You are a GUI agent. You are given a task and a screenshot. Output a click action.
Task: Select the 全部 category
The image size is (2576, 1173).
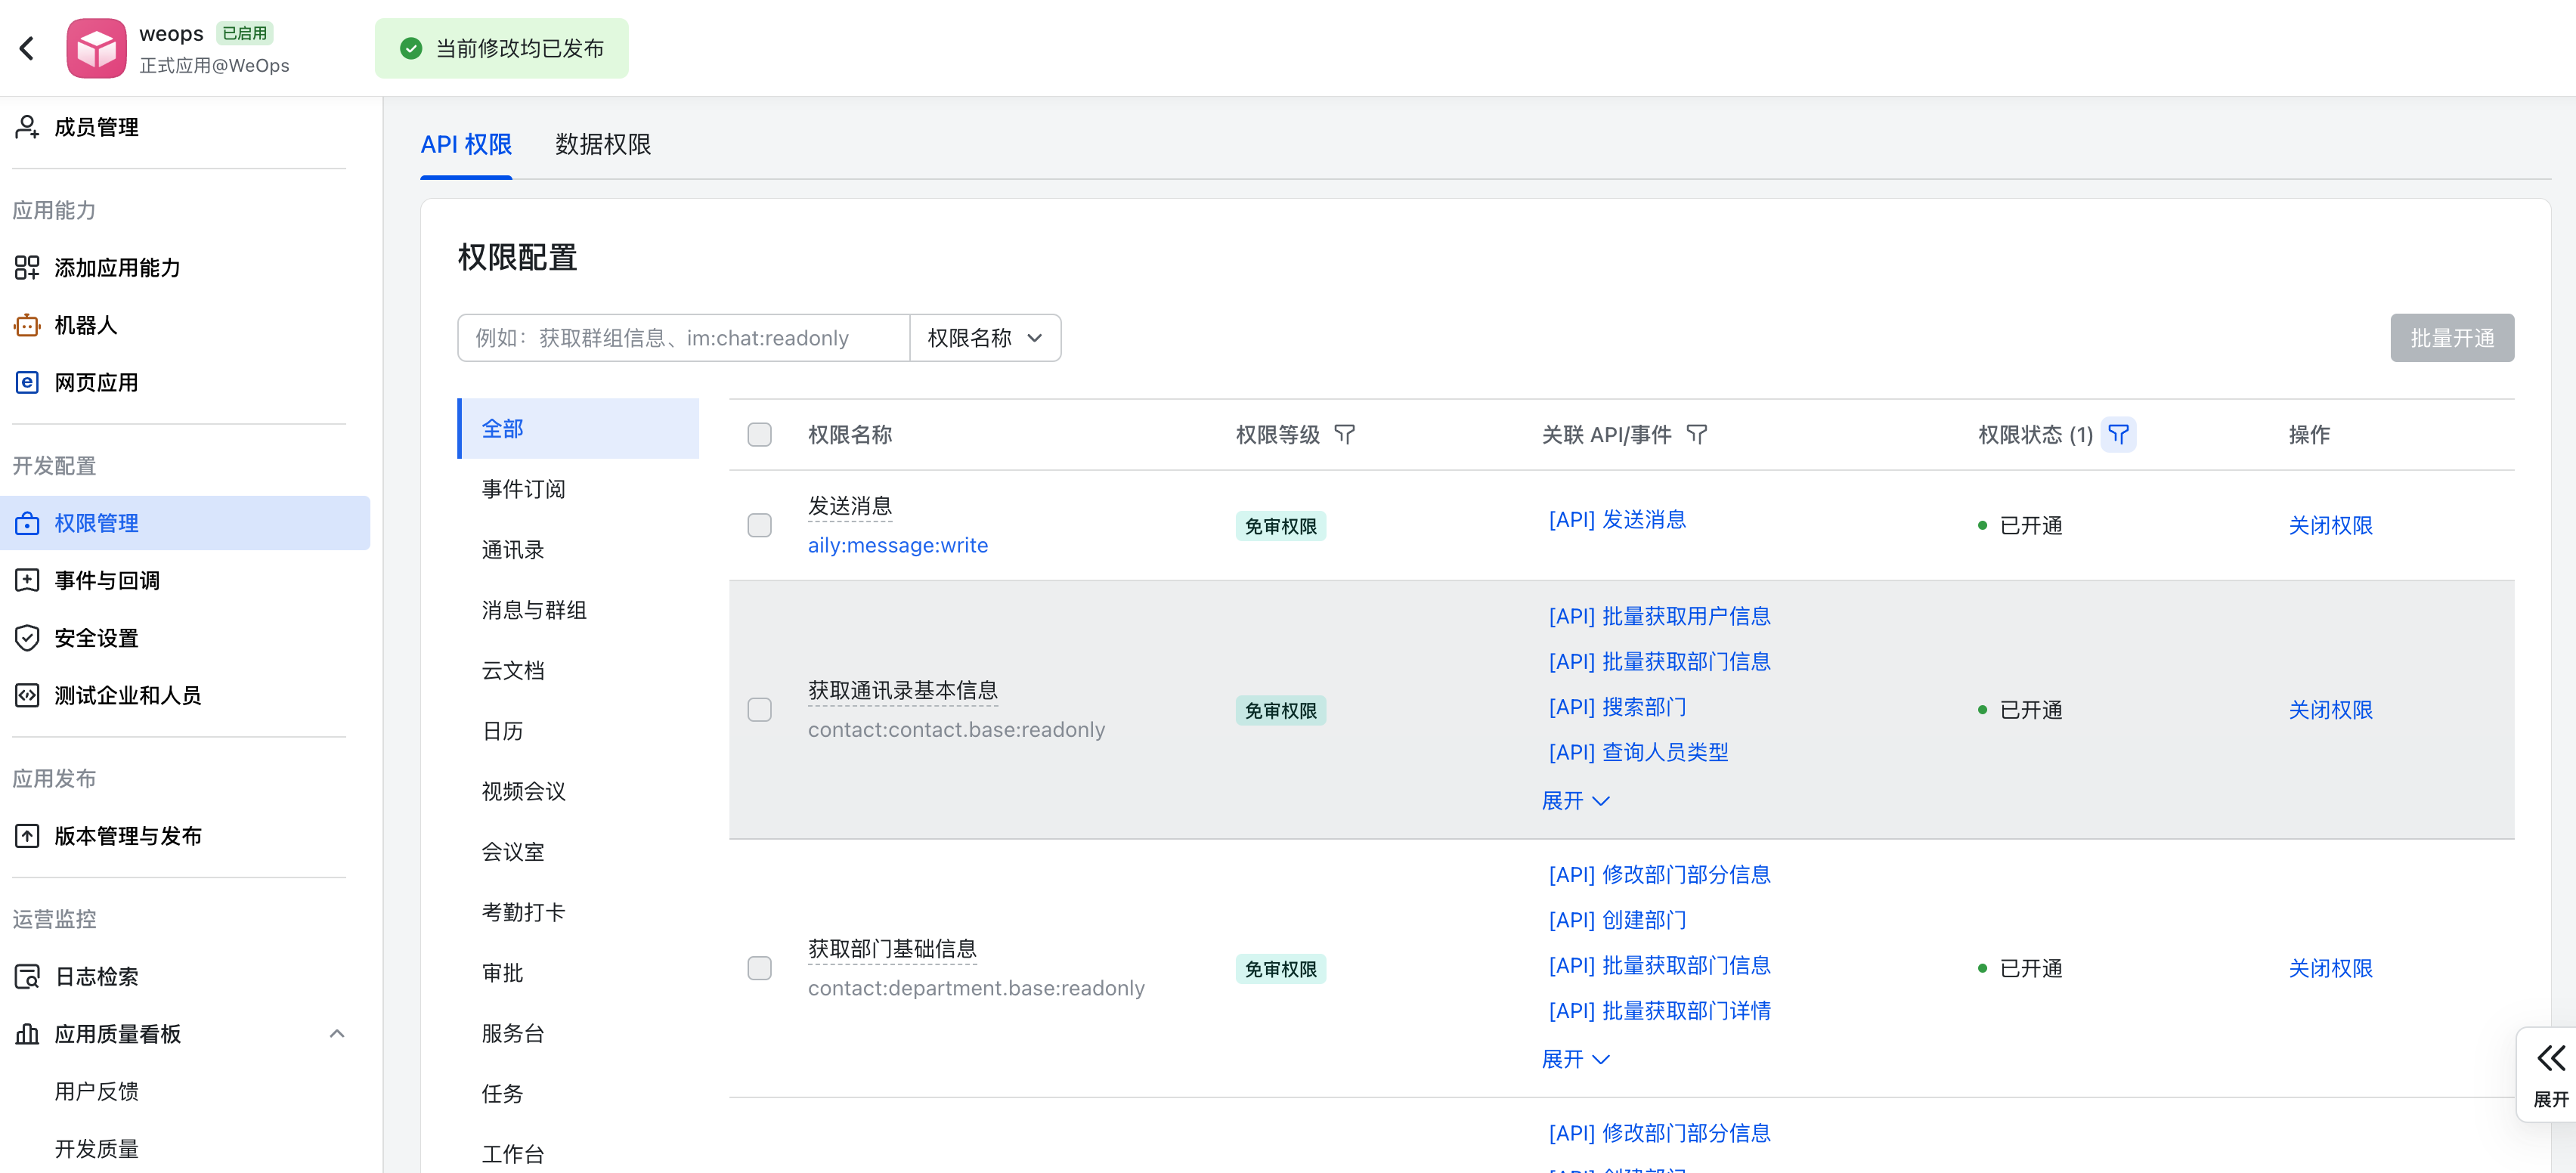click(578, 429)
